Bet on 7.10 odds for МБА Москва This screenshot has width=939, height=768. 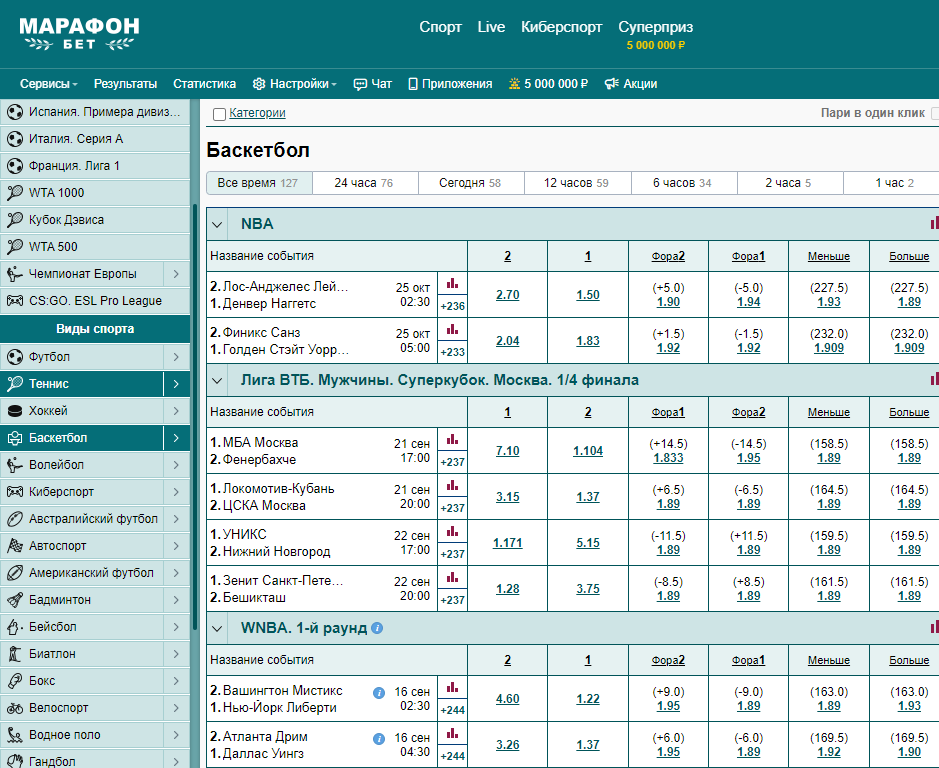pos(508,450)
